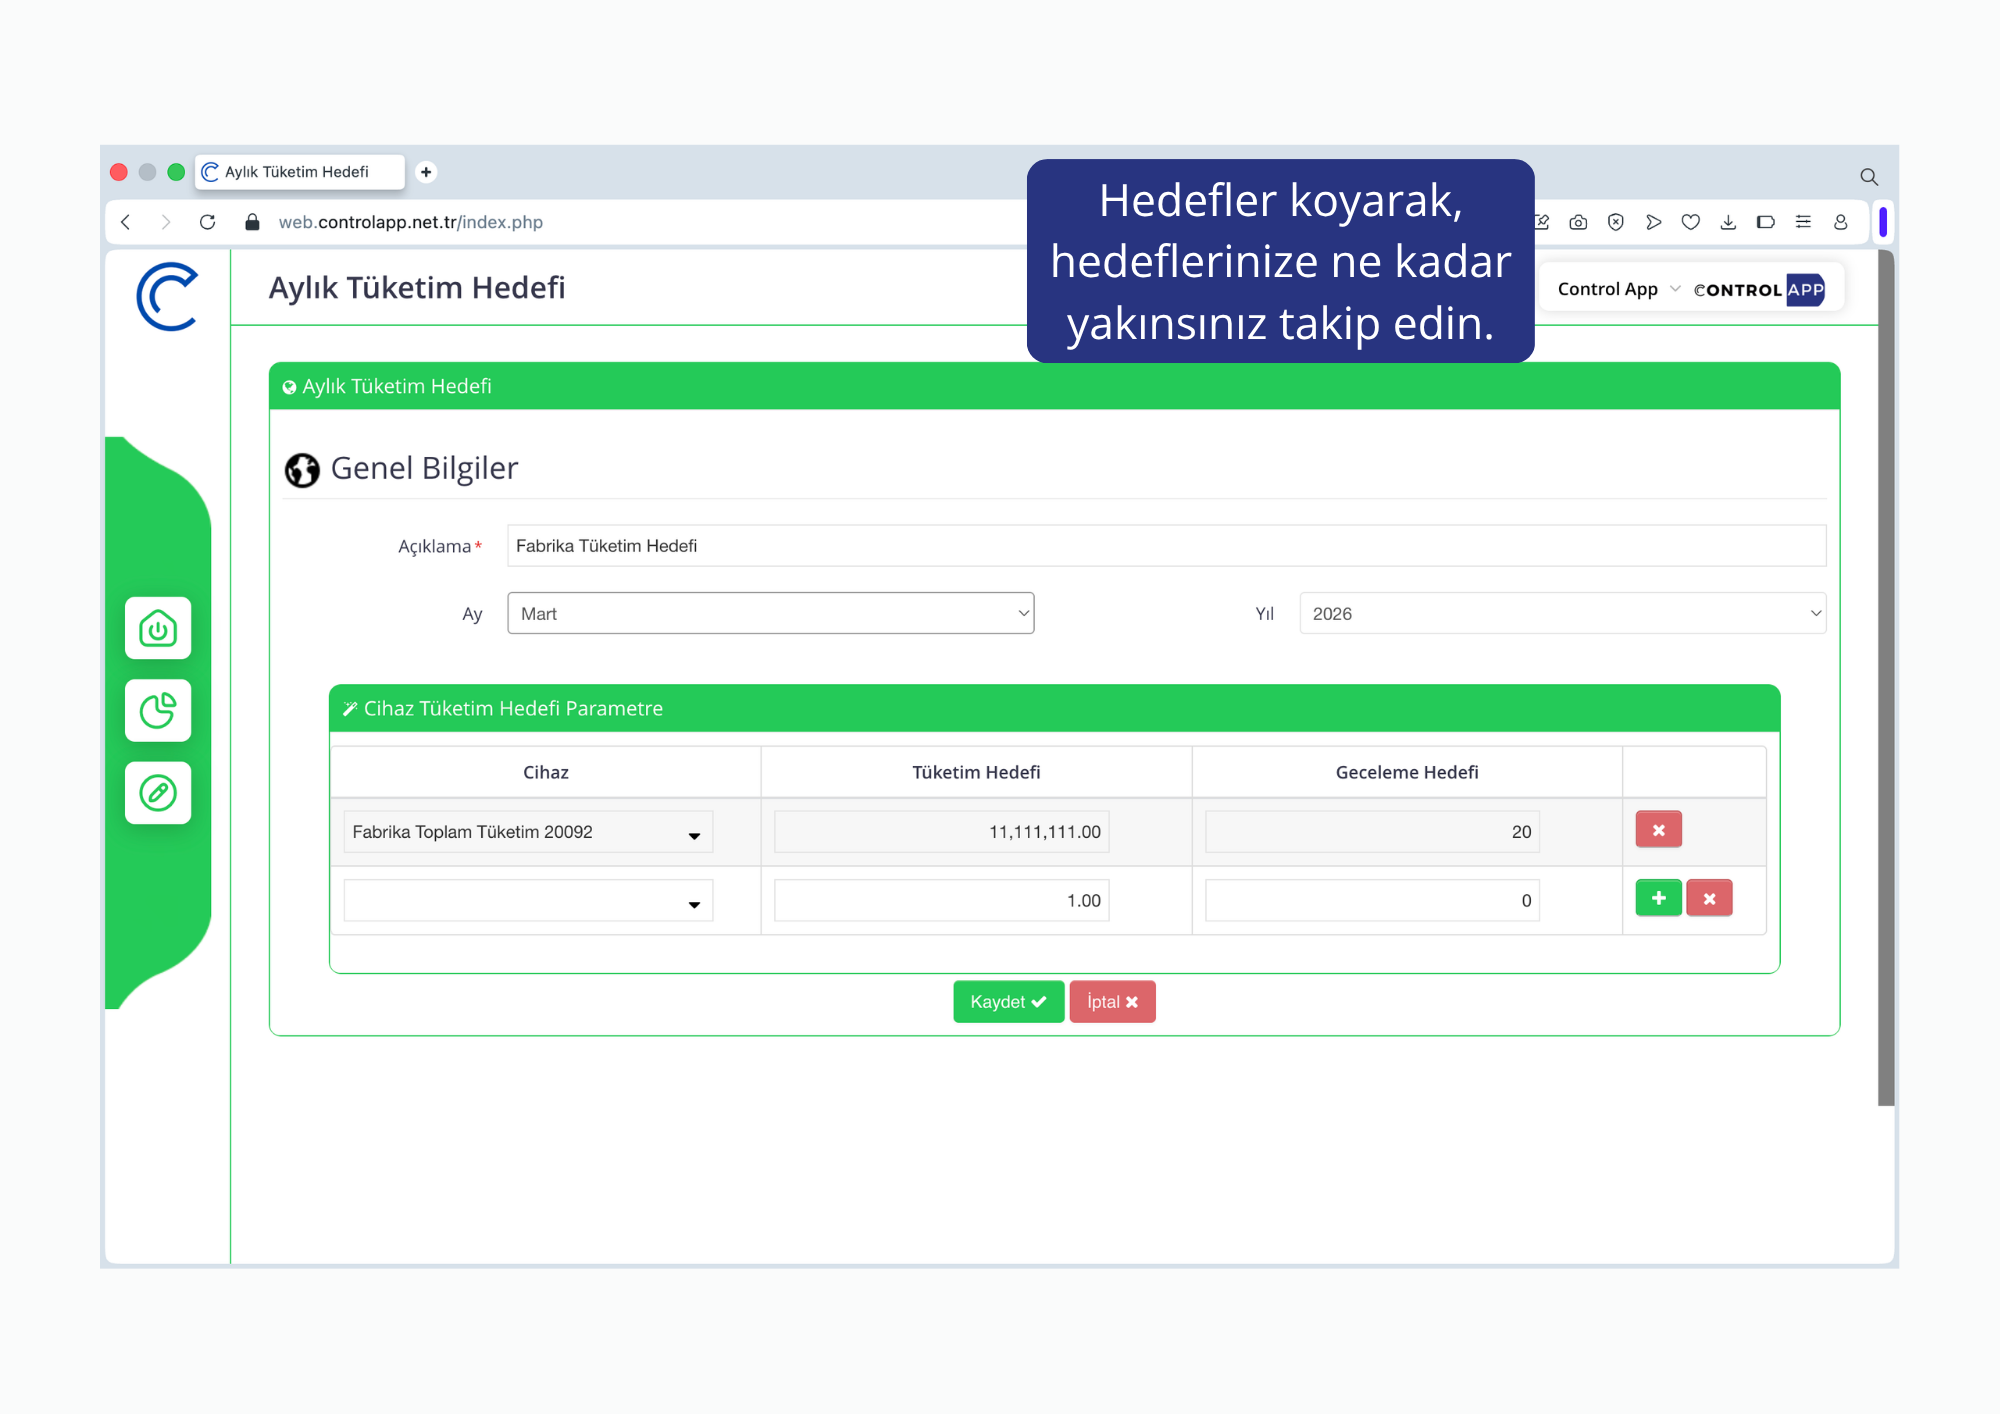The image size is (2000, 1414).
Task: Click the Genel Bilgiler globe icon
Action: (302, 469)
